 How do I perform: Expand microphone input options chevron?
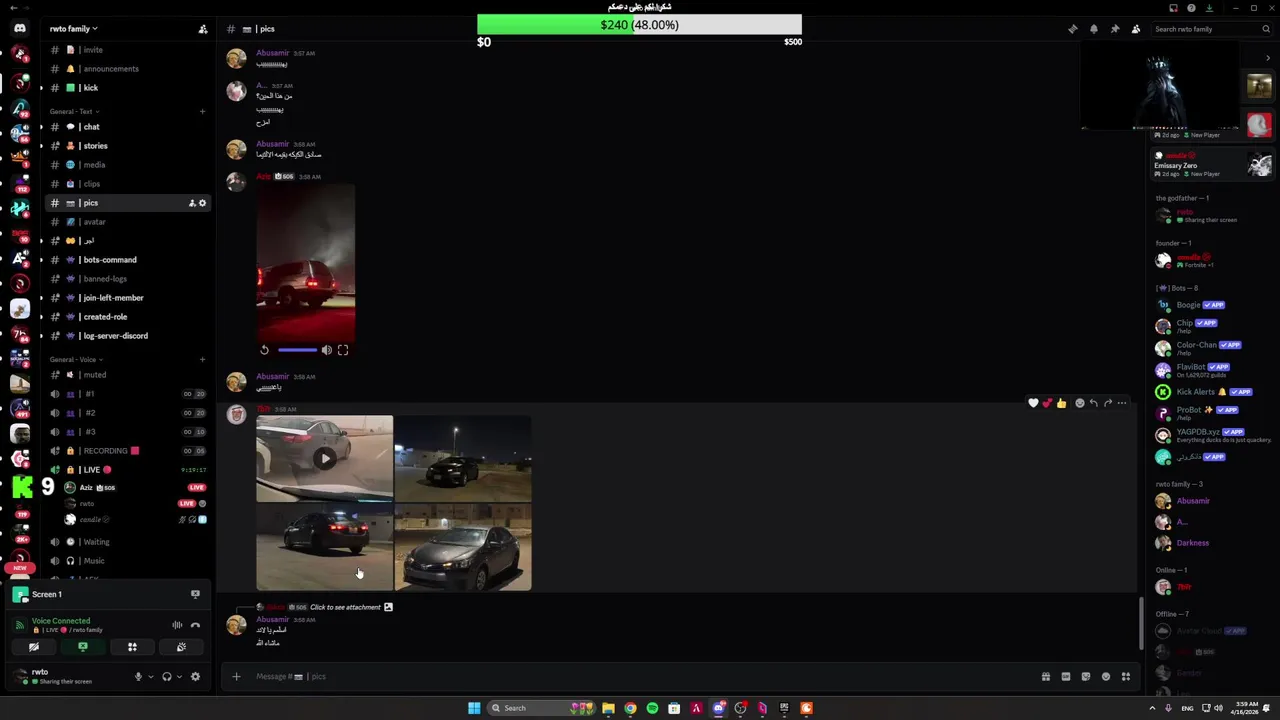(x=151, y=677)
